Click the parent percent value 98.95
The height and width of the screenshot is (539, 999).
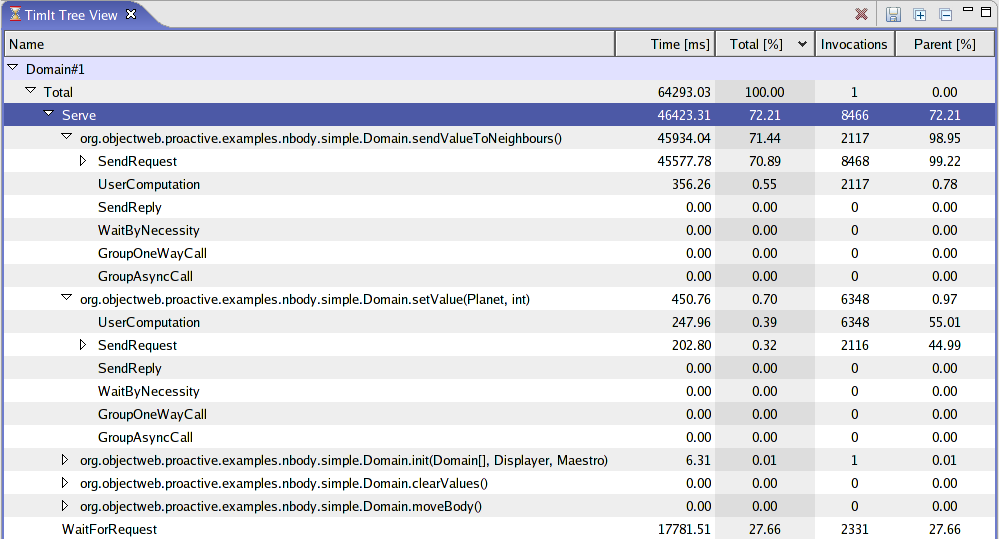(x=944, y=138)
